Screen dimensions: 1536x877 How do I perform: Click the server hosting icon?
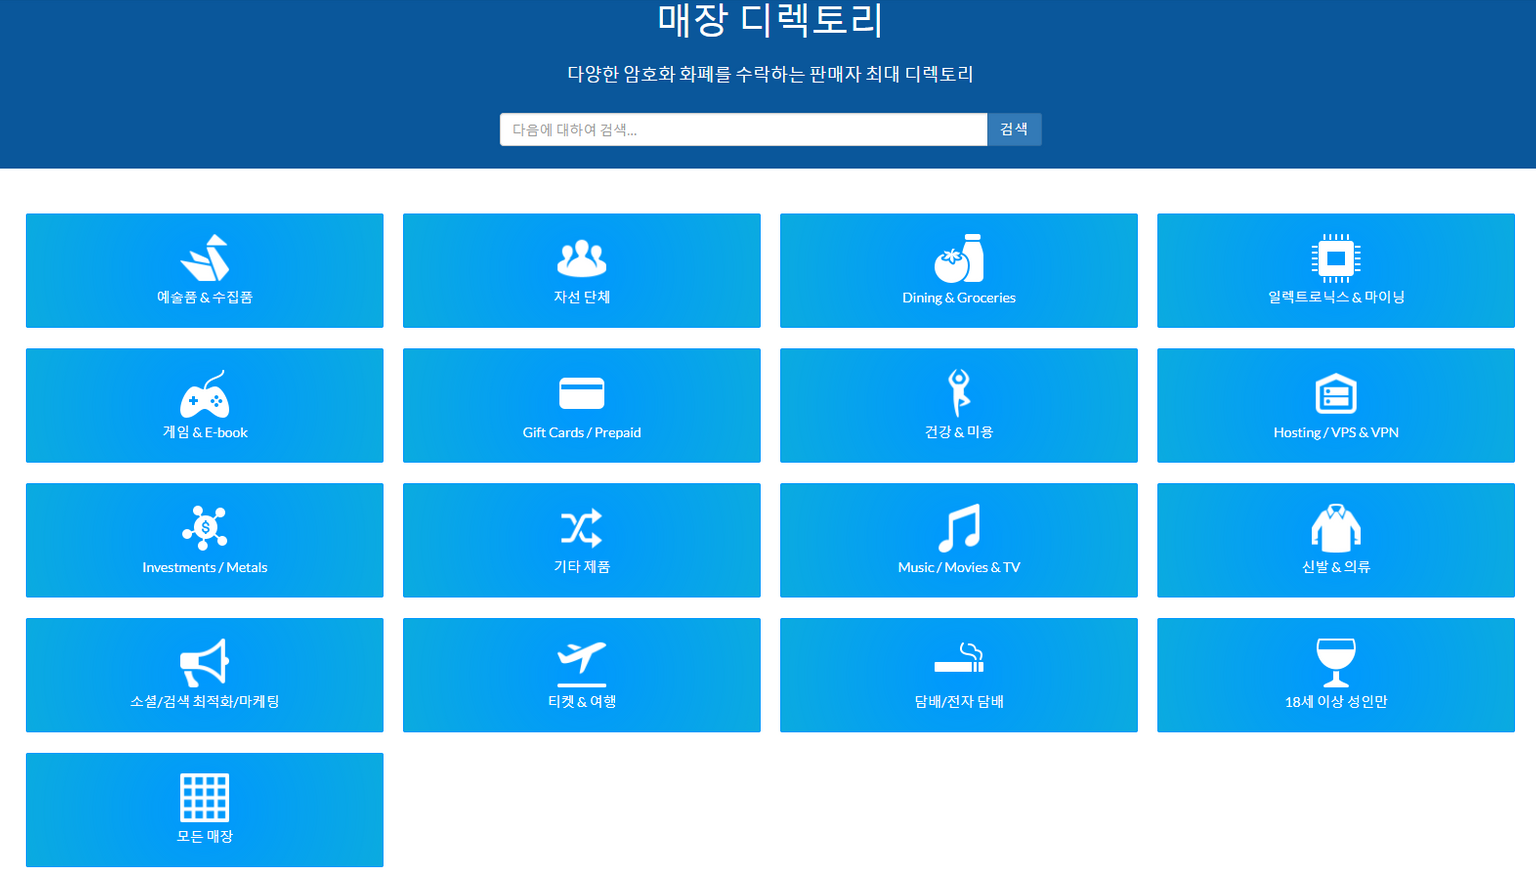1336,394
